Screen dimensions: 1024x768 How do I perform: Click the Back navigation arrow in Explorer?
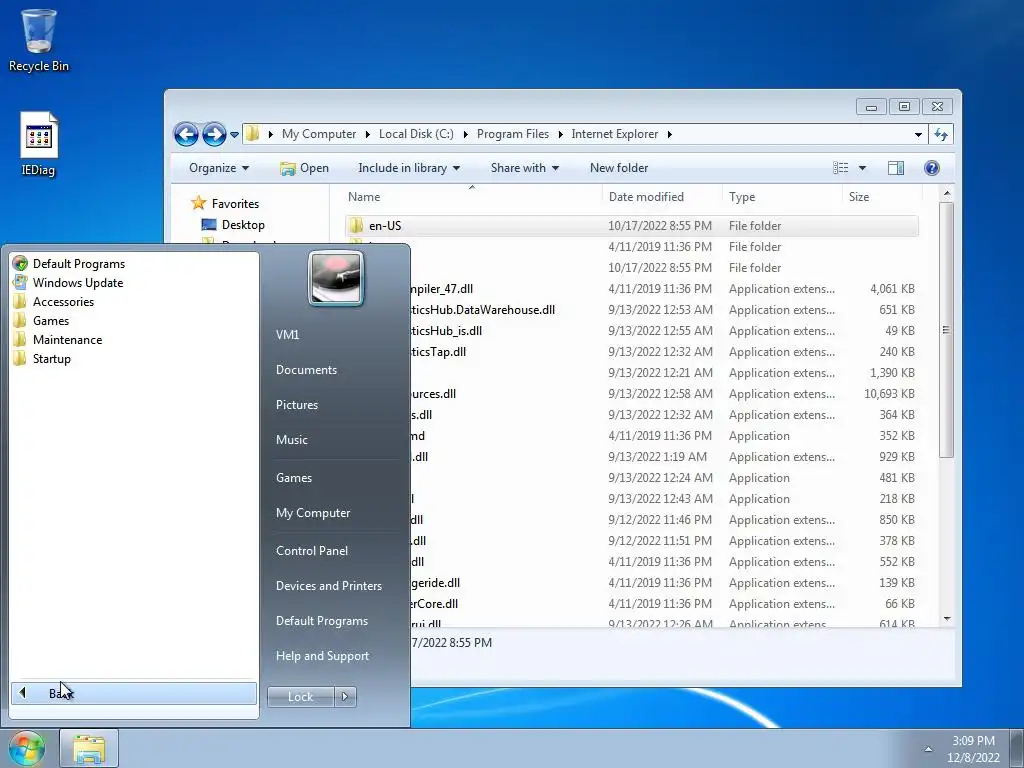point(186,135)
